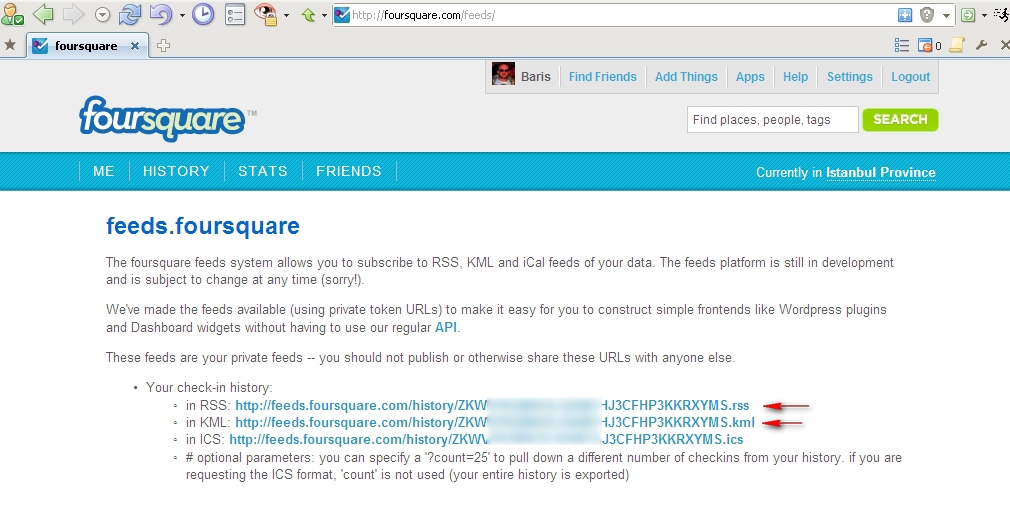
Task: Click the green up-level arrow icon
Action: pos(309,14)
